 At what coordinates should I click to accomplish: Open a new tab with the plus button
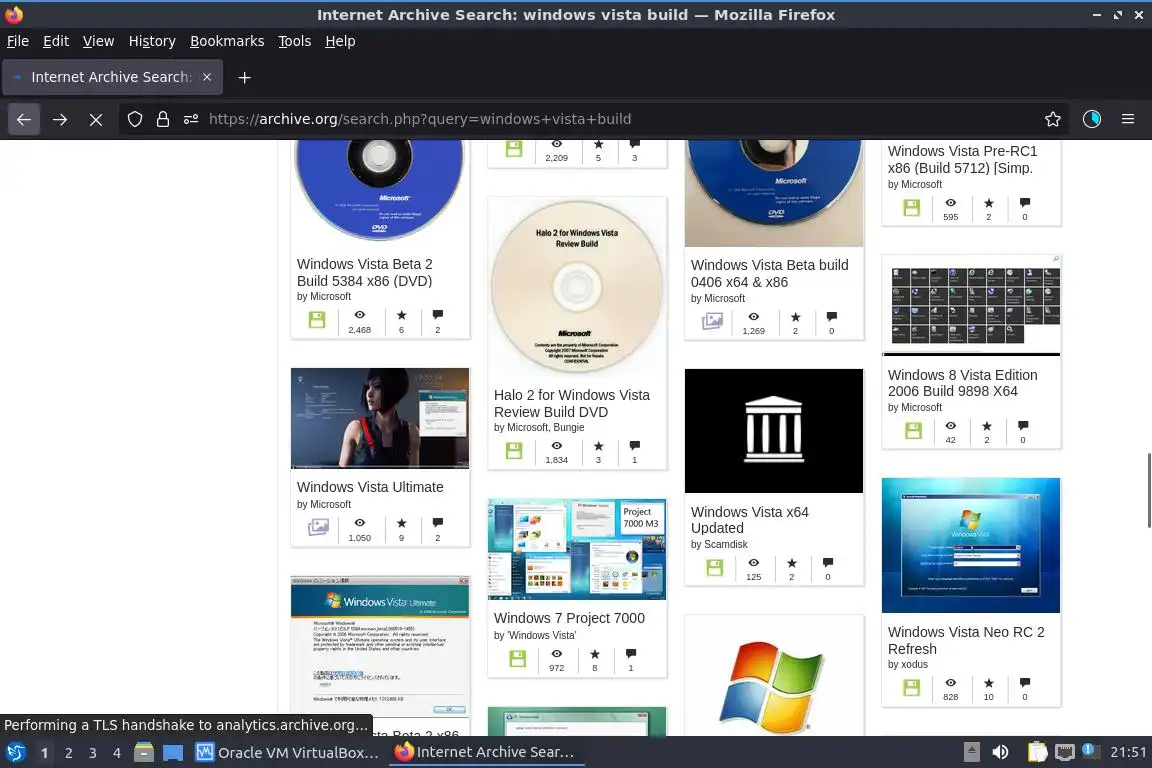(x=245, y=77)
